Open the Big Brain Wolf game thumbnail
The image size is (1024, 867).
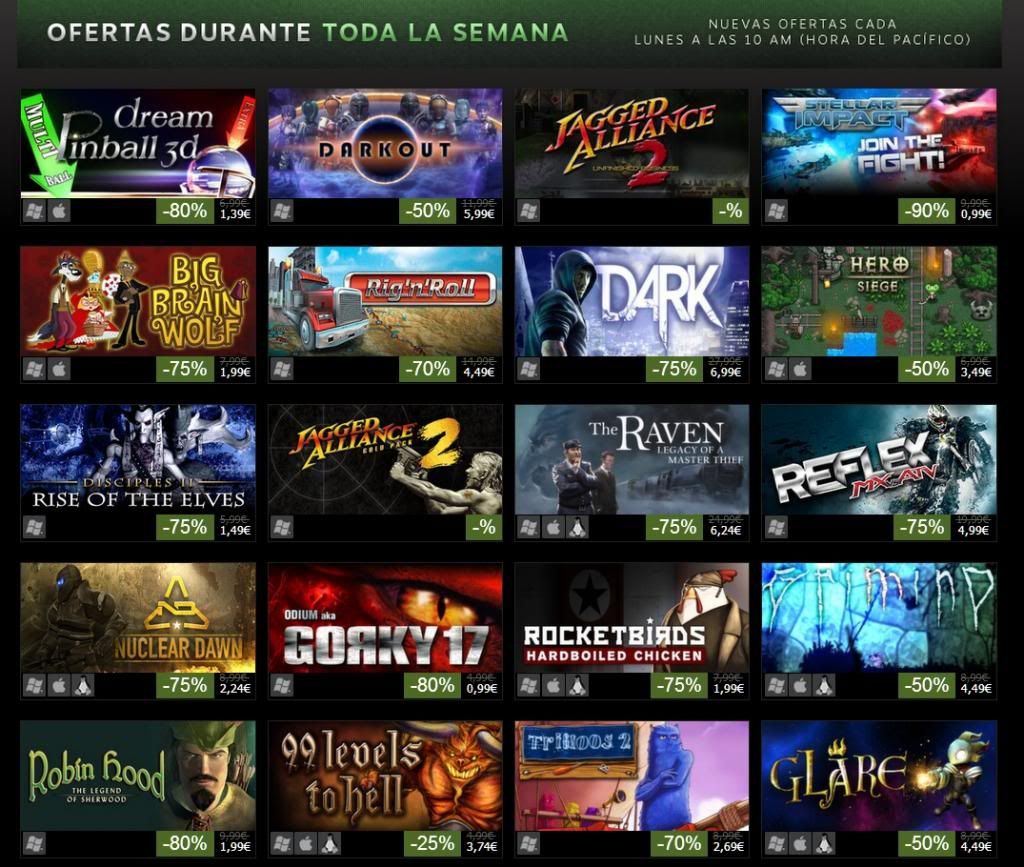[x=138, y=301]
